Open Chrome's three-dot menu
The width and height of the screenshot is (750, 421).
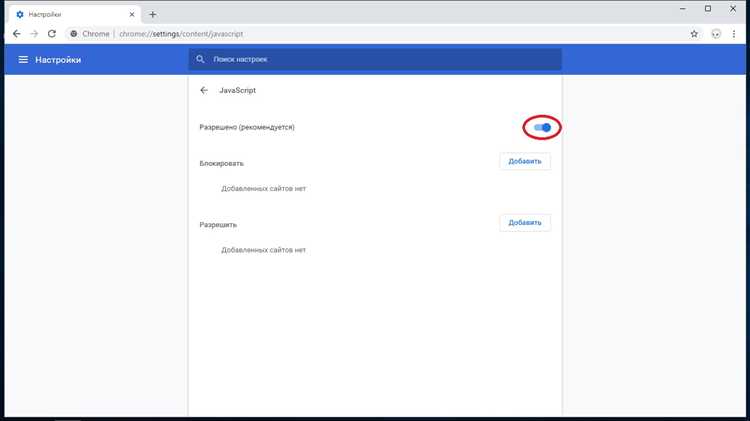click(x=734, y=34)
